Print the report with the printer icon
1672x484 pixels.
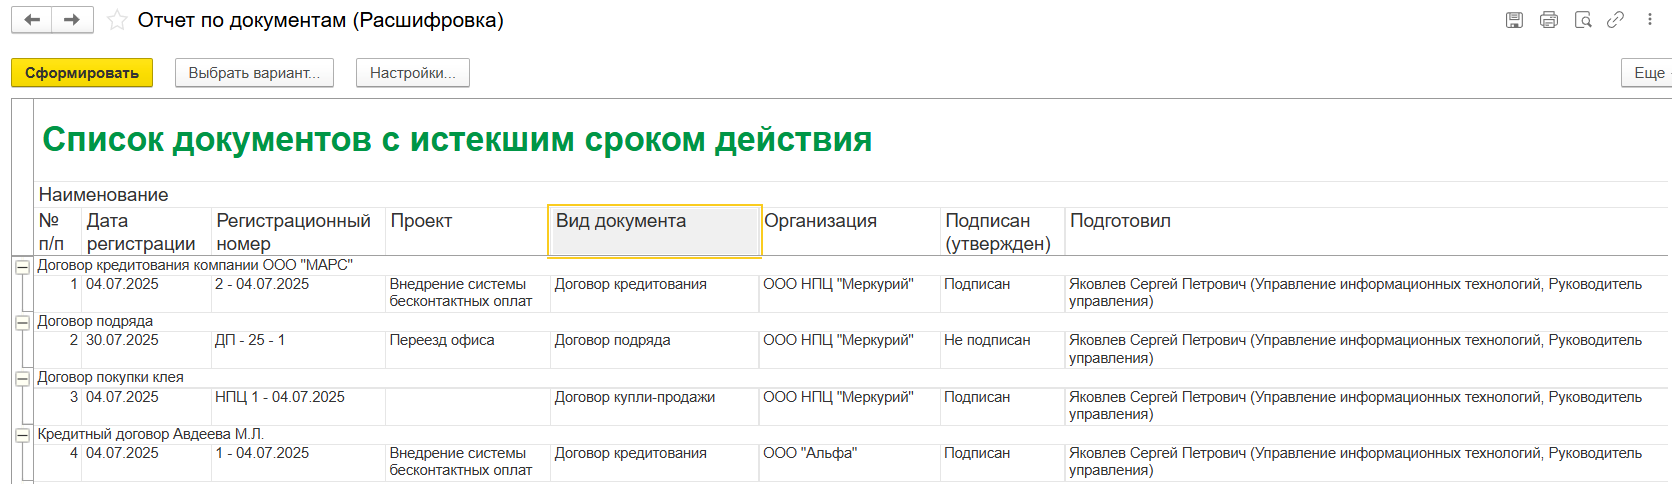pos(1548,20)
